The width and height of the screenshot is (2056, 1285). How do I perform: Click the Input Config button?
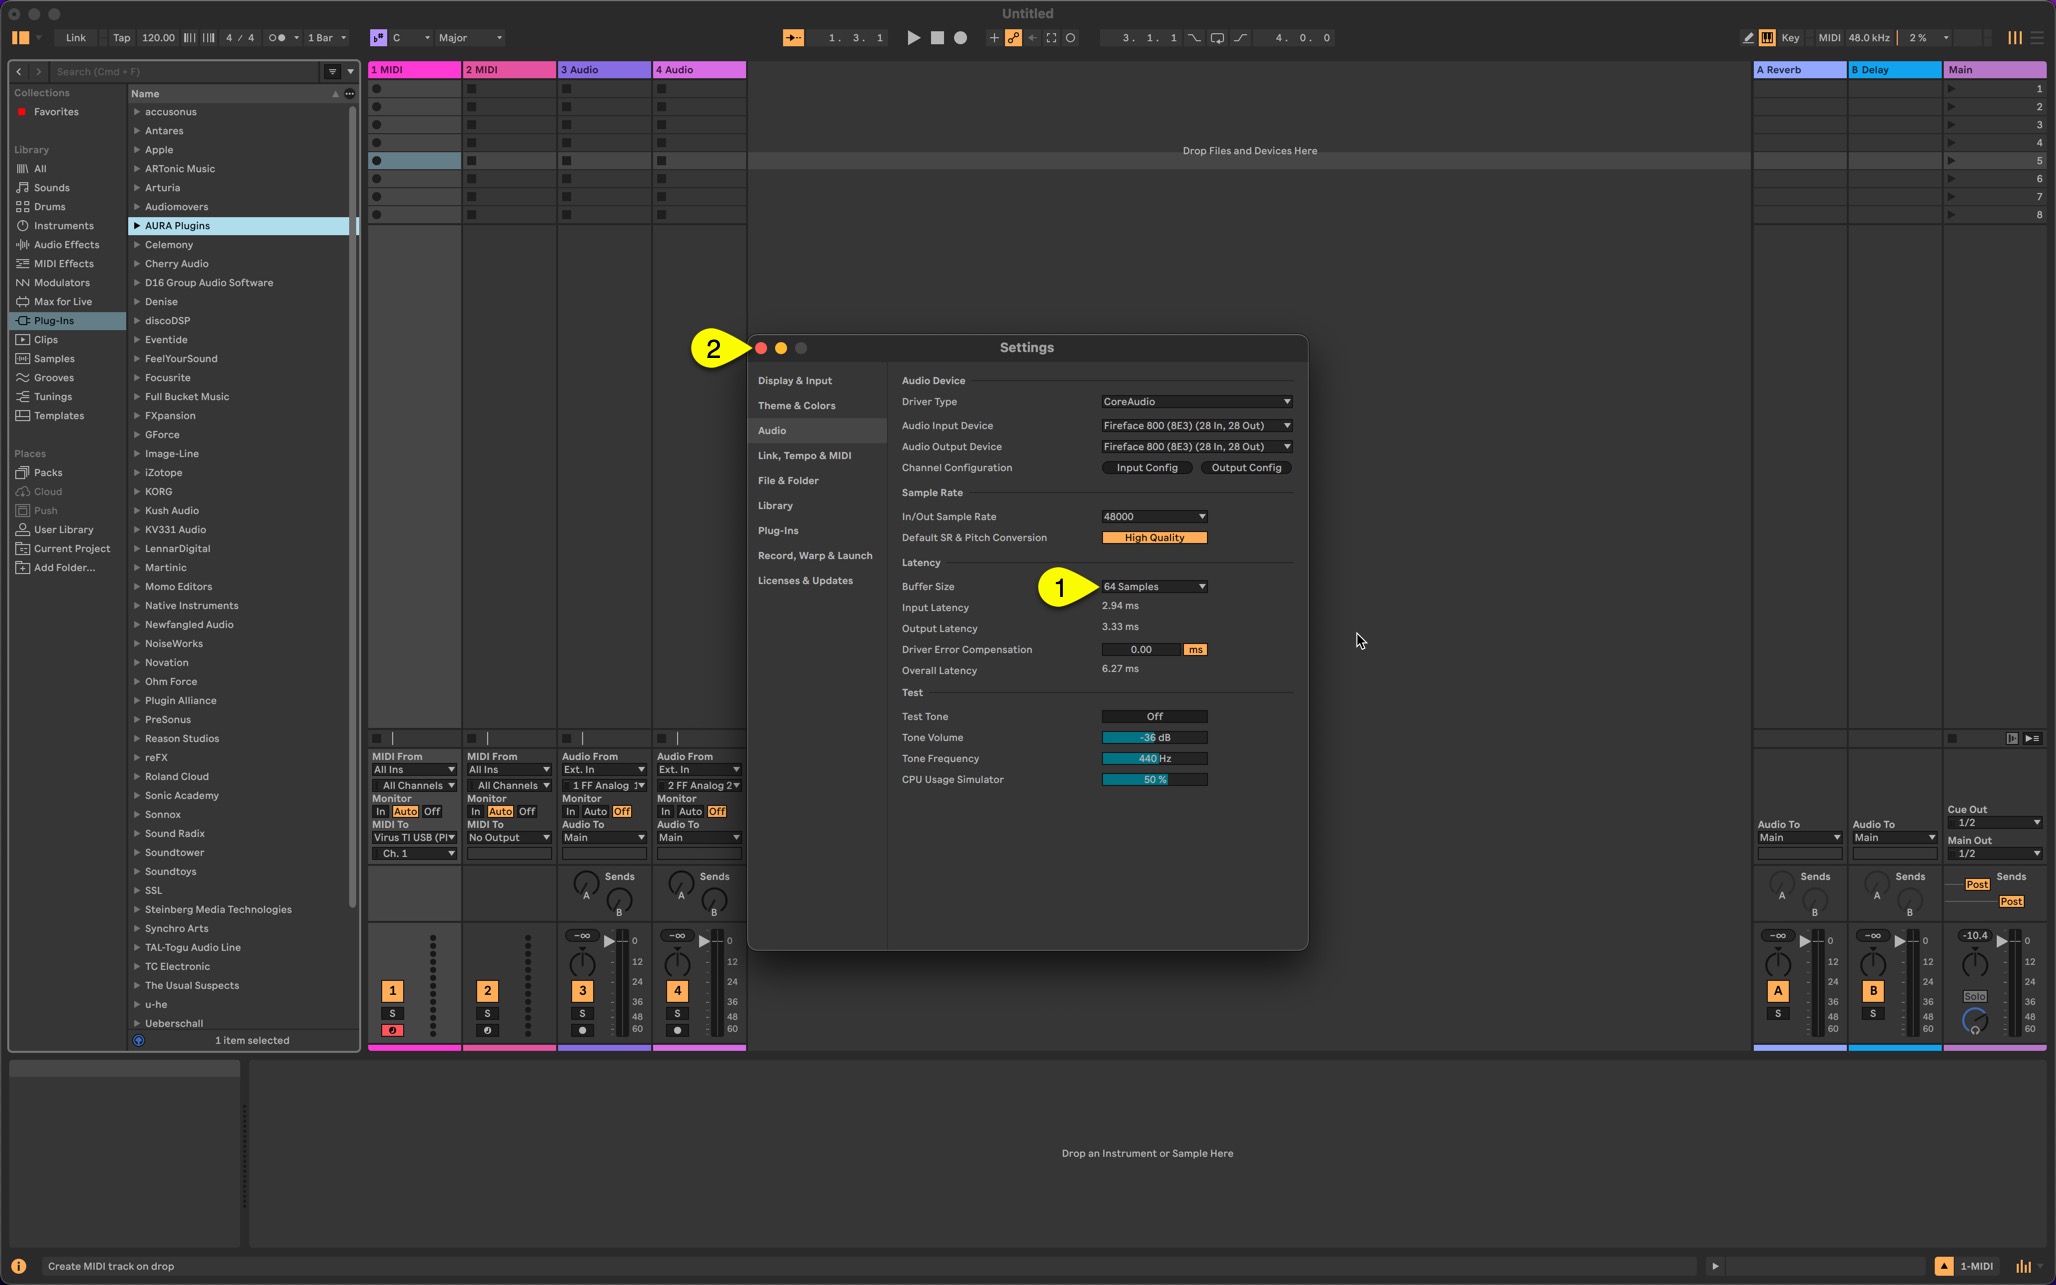pyautogui.click(x=1146, y=468)
